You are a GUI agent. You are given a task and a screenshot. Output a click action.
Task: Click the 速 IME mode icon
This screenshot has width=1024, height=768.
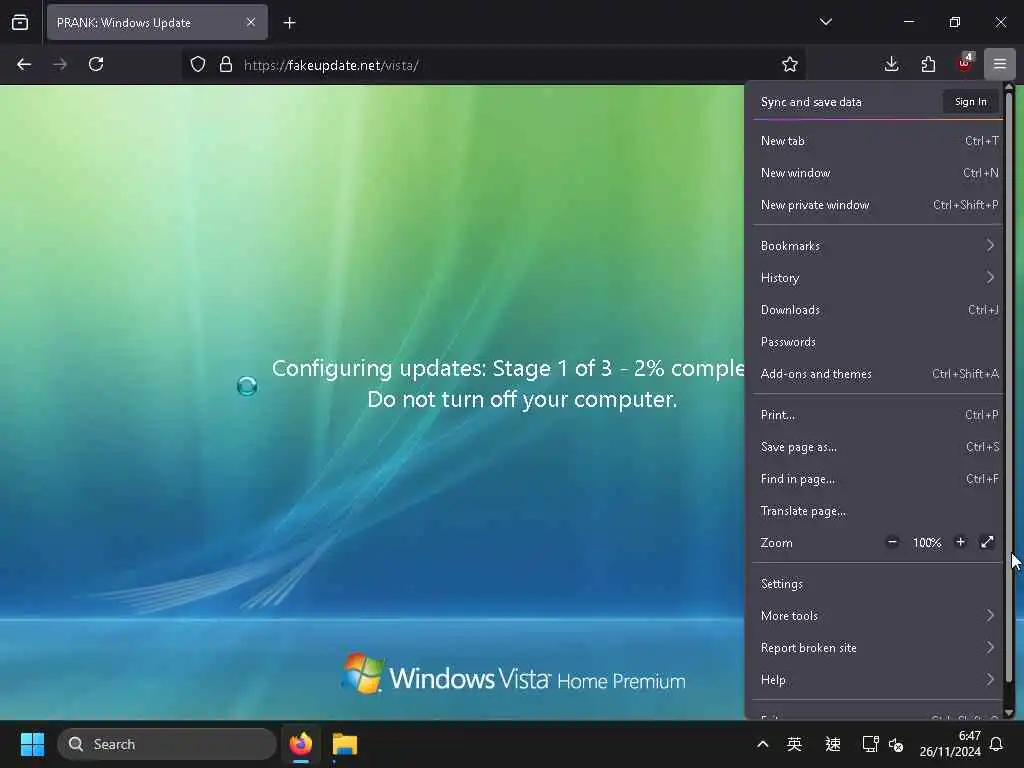pos(833,744)
